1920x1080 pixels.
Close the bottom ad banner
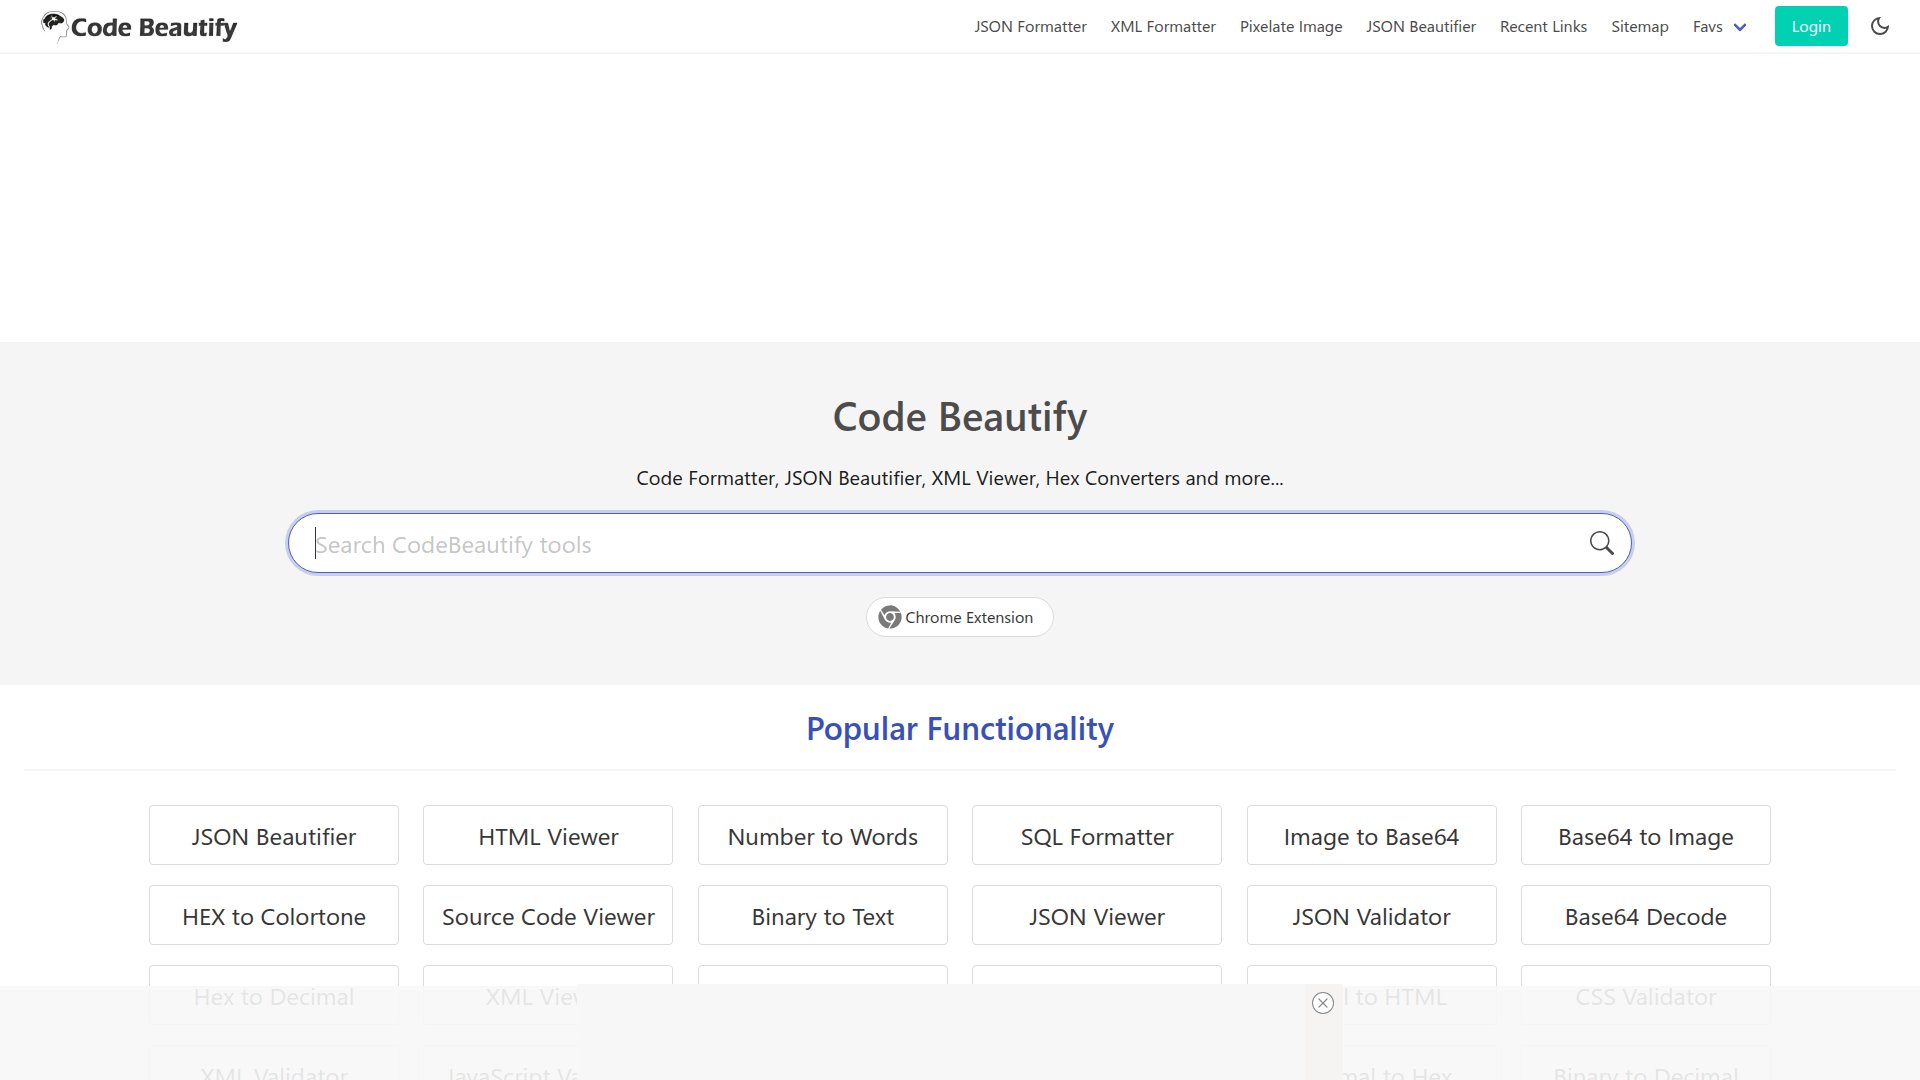click(1323, 1003)
